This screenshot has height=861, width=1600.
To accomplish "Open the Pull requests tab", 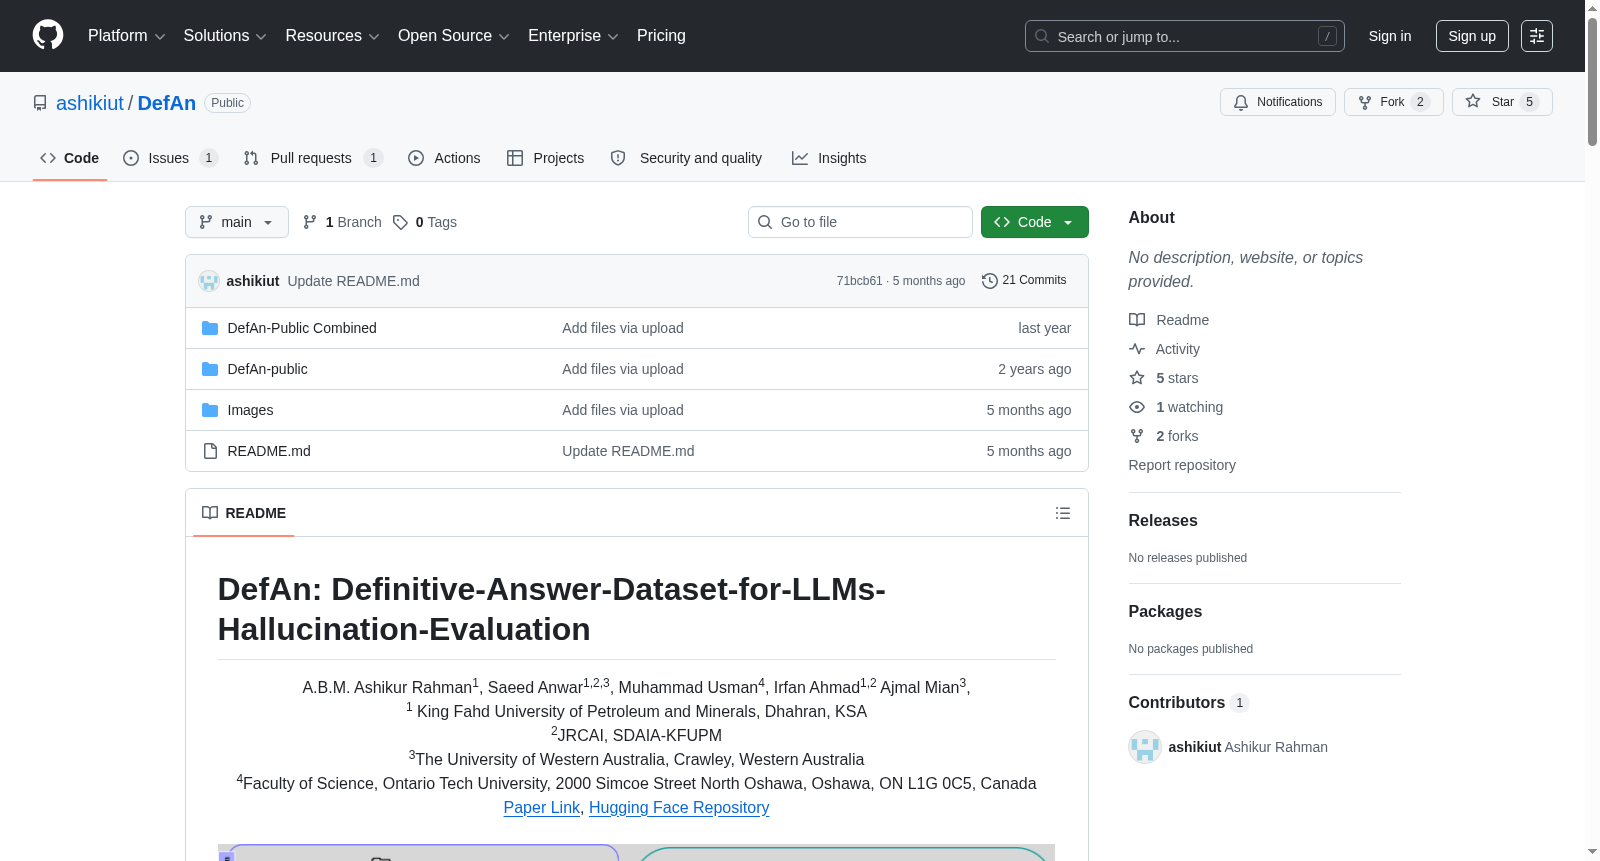I will pos(313,158).
